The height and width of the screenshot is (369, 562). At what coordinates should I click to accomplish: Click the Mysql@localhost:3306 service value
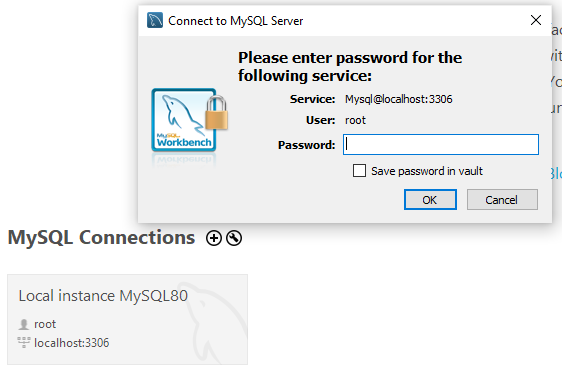tap(399, 99)
